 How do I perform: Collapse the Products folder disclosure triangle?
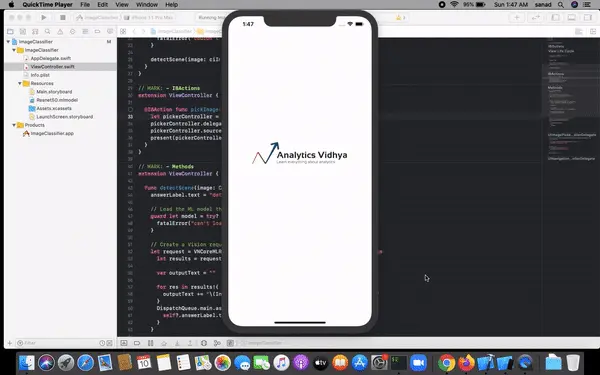tap(14, 125)
